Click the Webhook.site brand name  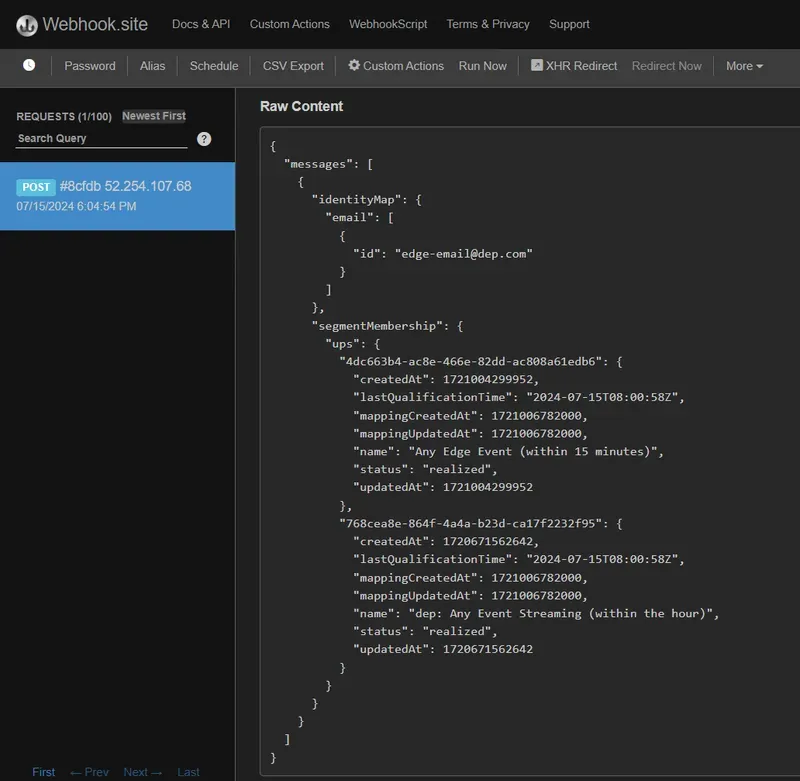[95, 24]
